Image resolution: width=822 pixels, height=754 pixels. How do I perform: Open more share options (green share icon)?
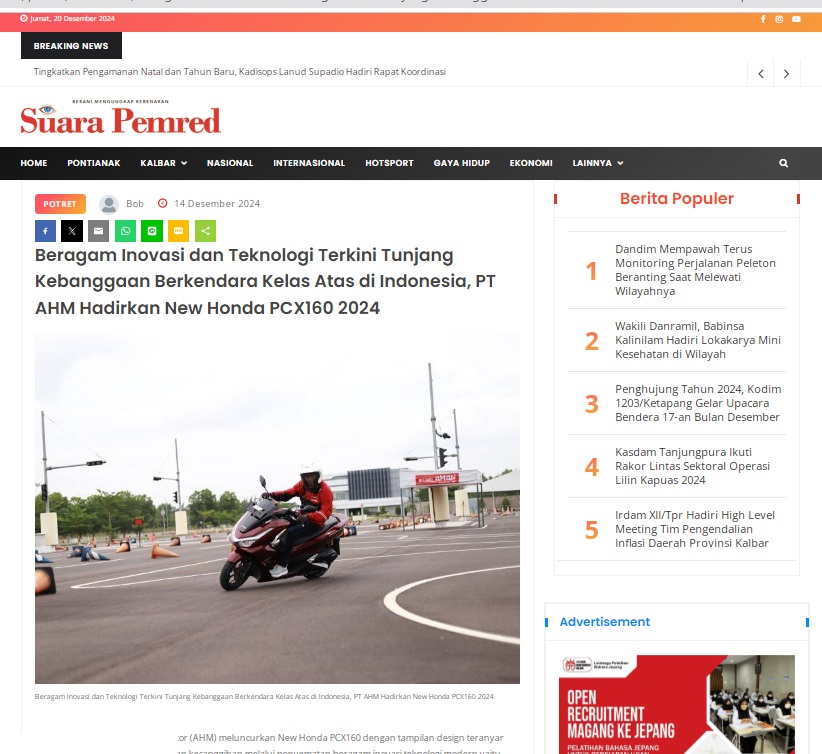pyautogui.click(x=206, y=231)
